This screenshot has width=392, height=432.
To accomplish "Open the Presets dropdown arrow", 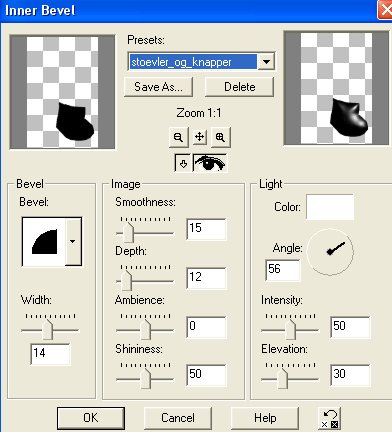I will click(266, 62).
